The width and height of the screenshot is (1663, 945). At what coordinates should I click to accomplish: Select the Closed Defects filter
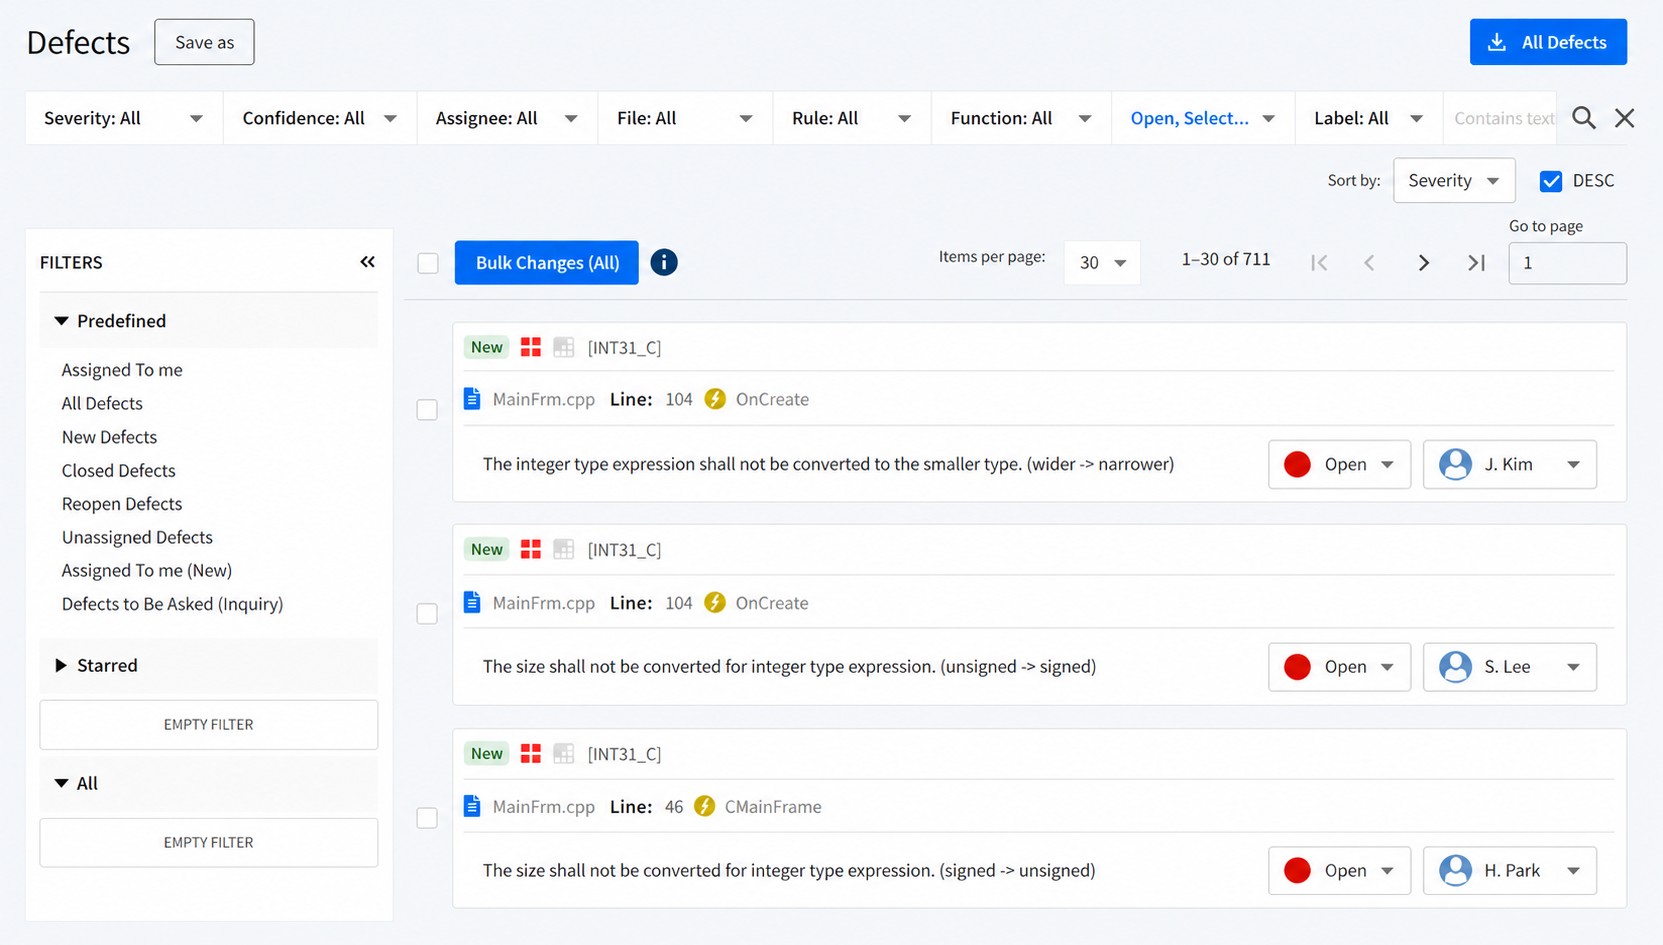click(118, 470)
